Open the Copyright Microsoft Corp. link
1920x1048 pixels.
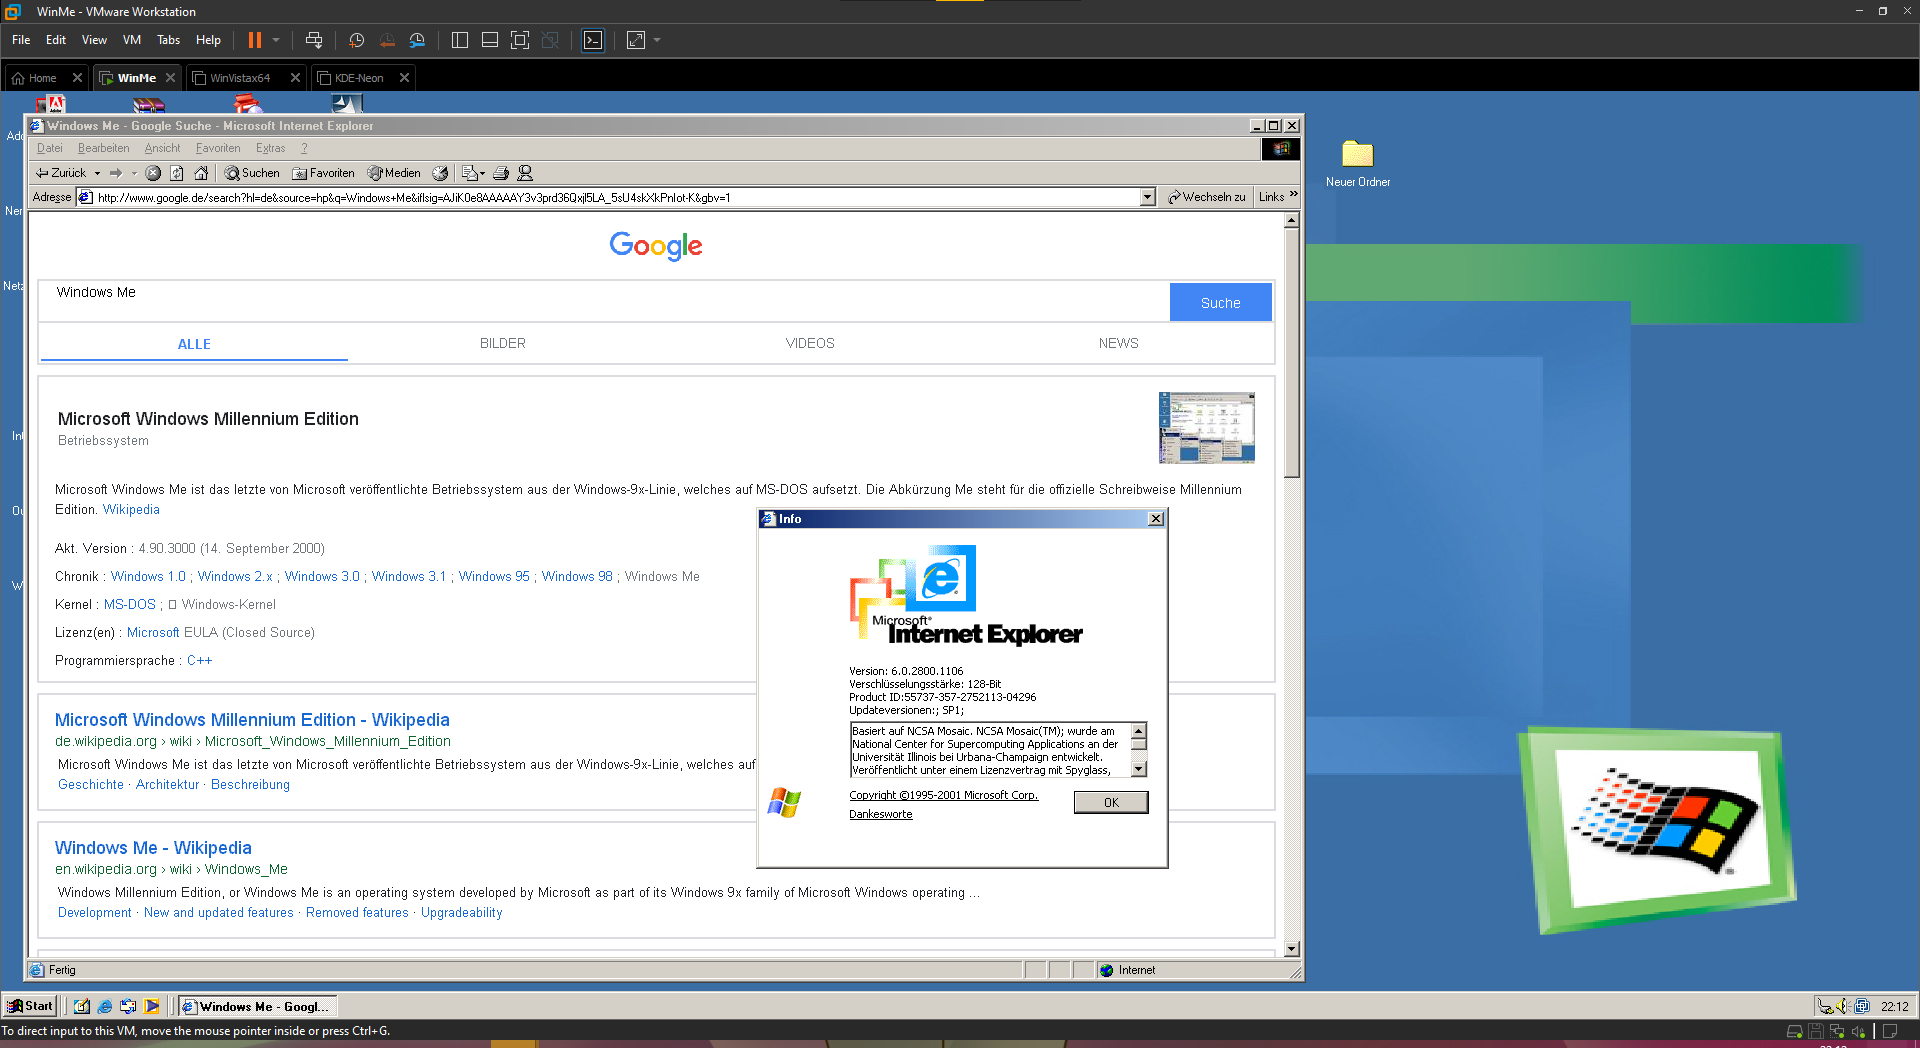point(943,795)
